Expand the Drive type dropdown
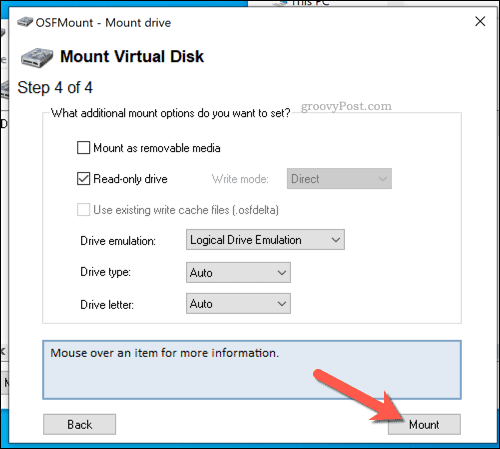Image resolution: width=500 pixels, height=449 pixels. 238,272
